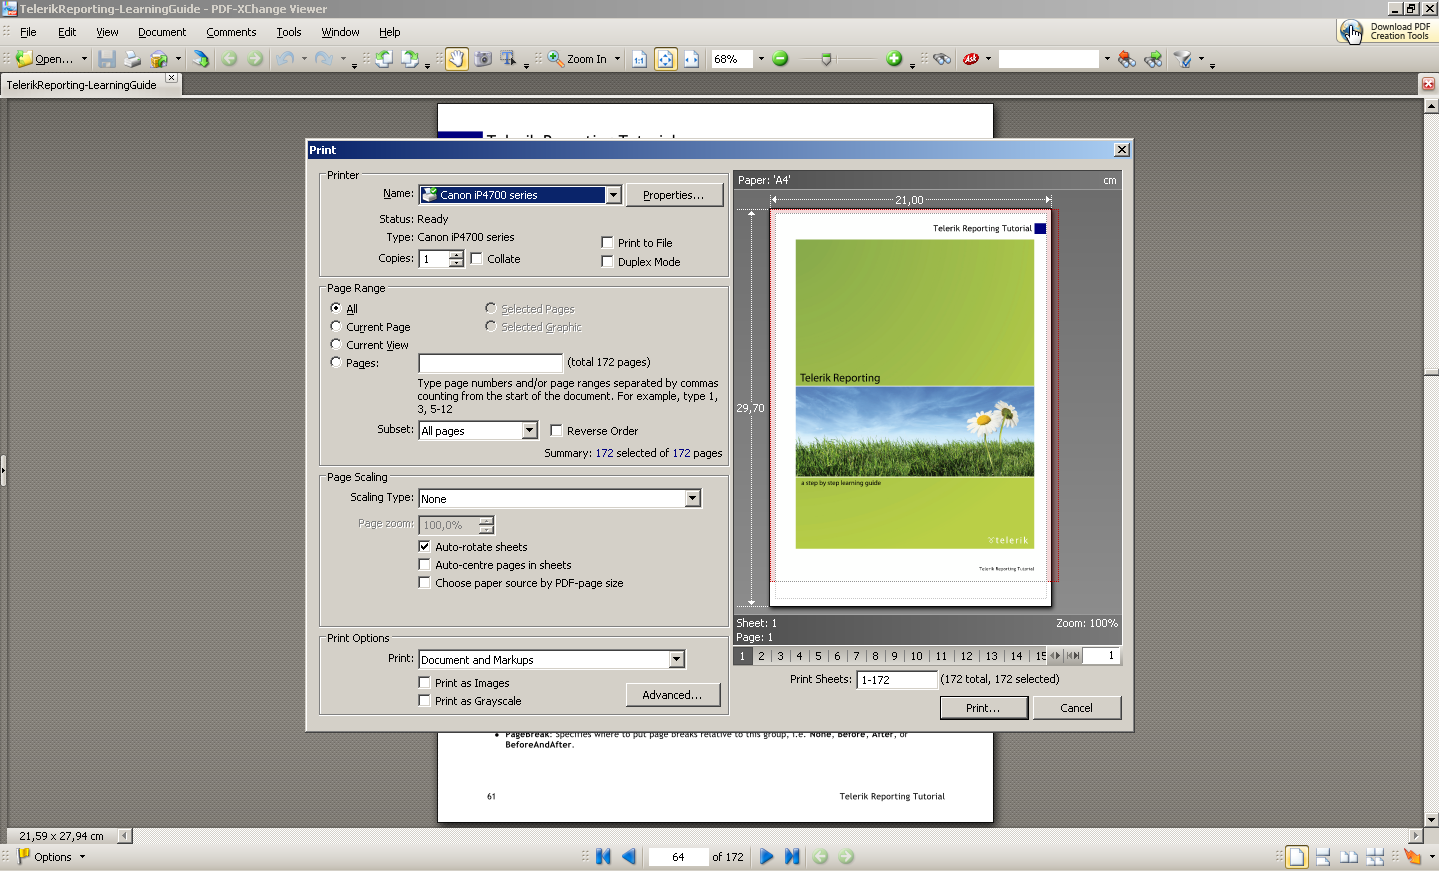This screenshot has height=871, width=1439.
Task: Jump to the last page
Action: coord(792,857)
